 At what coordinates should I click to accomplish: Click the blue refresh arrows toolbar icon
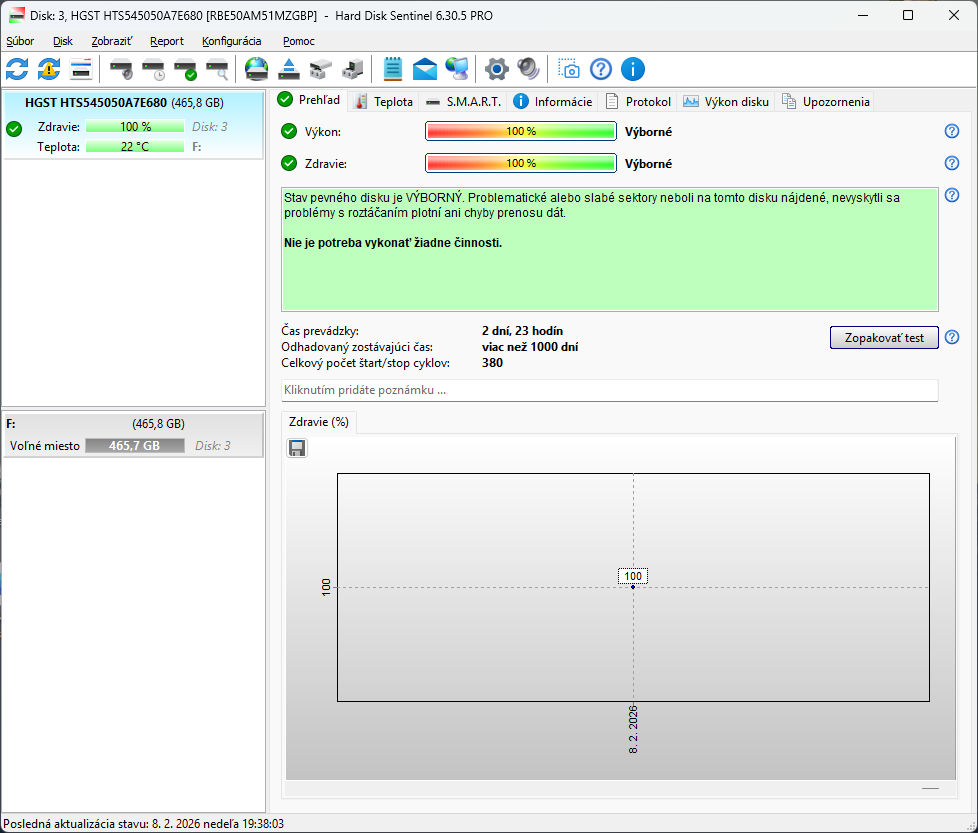[x=17, y=69]
